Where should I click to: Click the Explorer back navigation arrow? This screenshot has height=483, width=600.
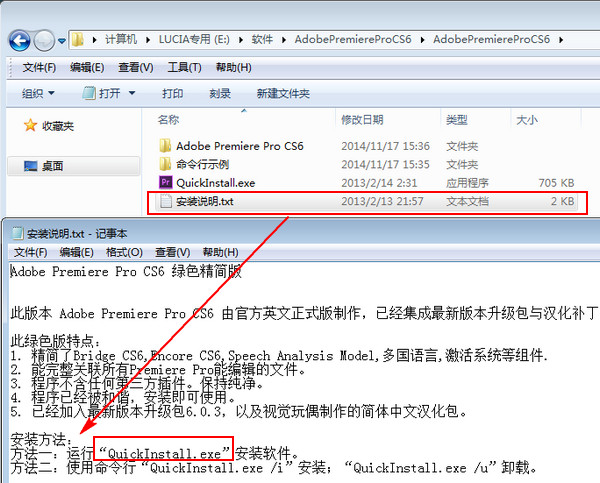click(20, 40)
